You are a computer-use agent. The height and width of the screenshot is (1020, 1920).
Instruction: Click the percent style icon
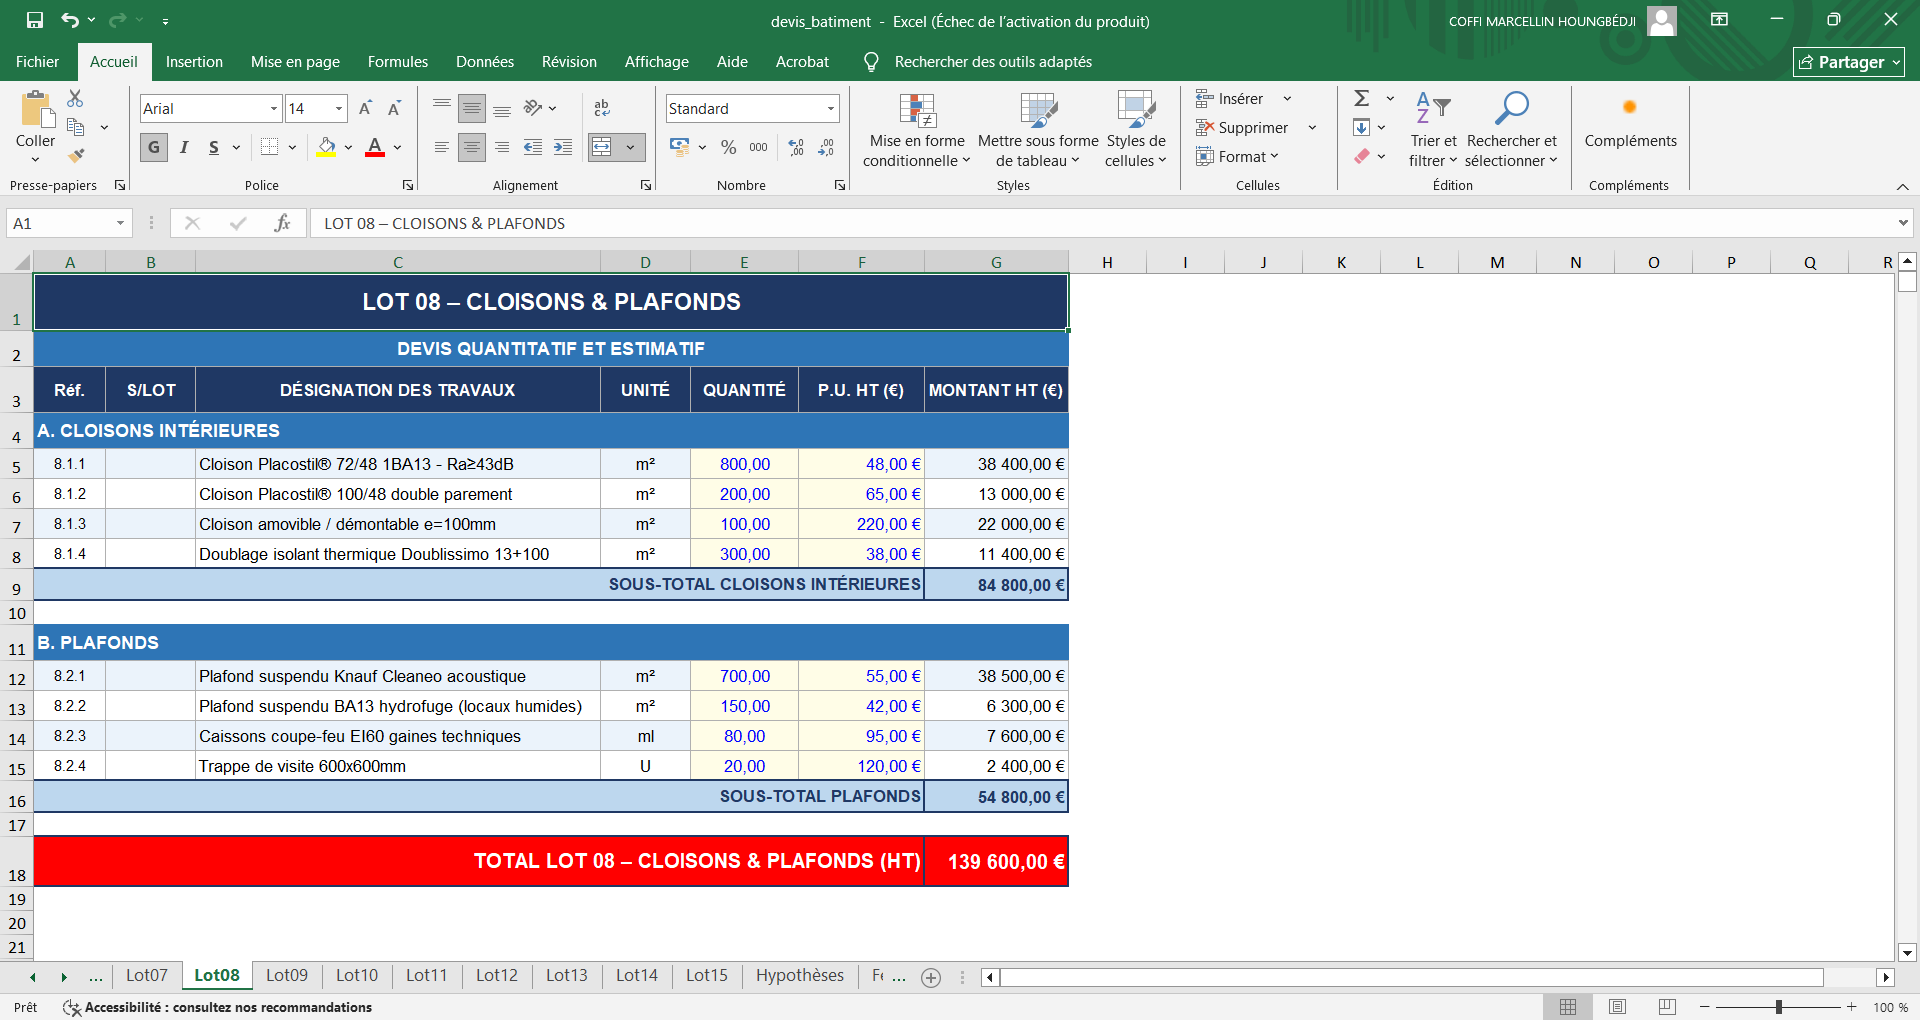coord(729,148)
